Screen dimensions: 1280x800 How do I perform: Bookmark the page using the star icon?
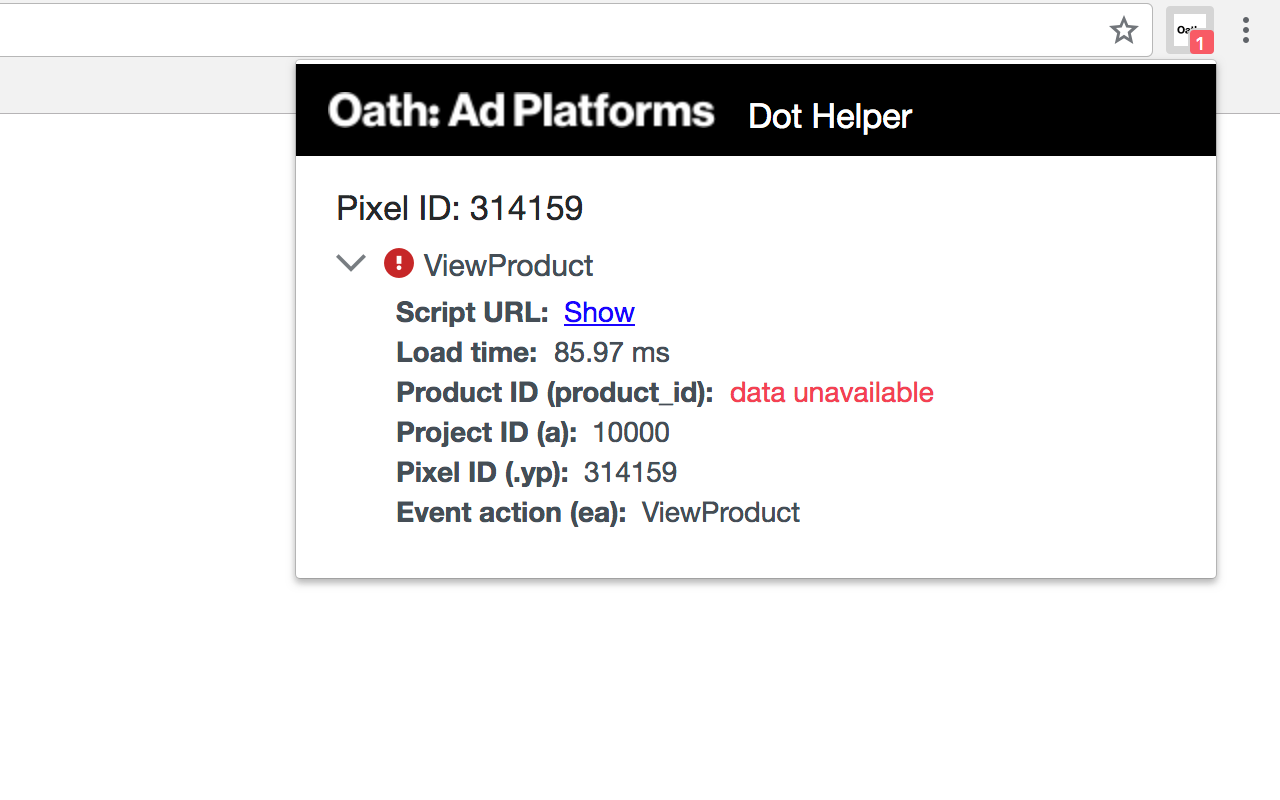point(1124,31)
